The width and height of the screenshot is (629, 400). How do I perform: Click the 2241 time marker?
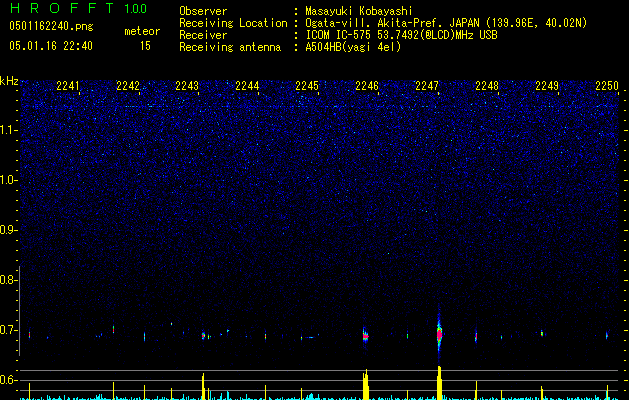pos(67,86)
